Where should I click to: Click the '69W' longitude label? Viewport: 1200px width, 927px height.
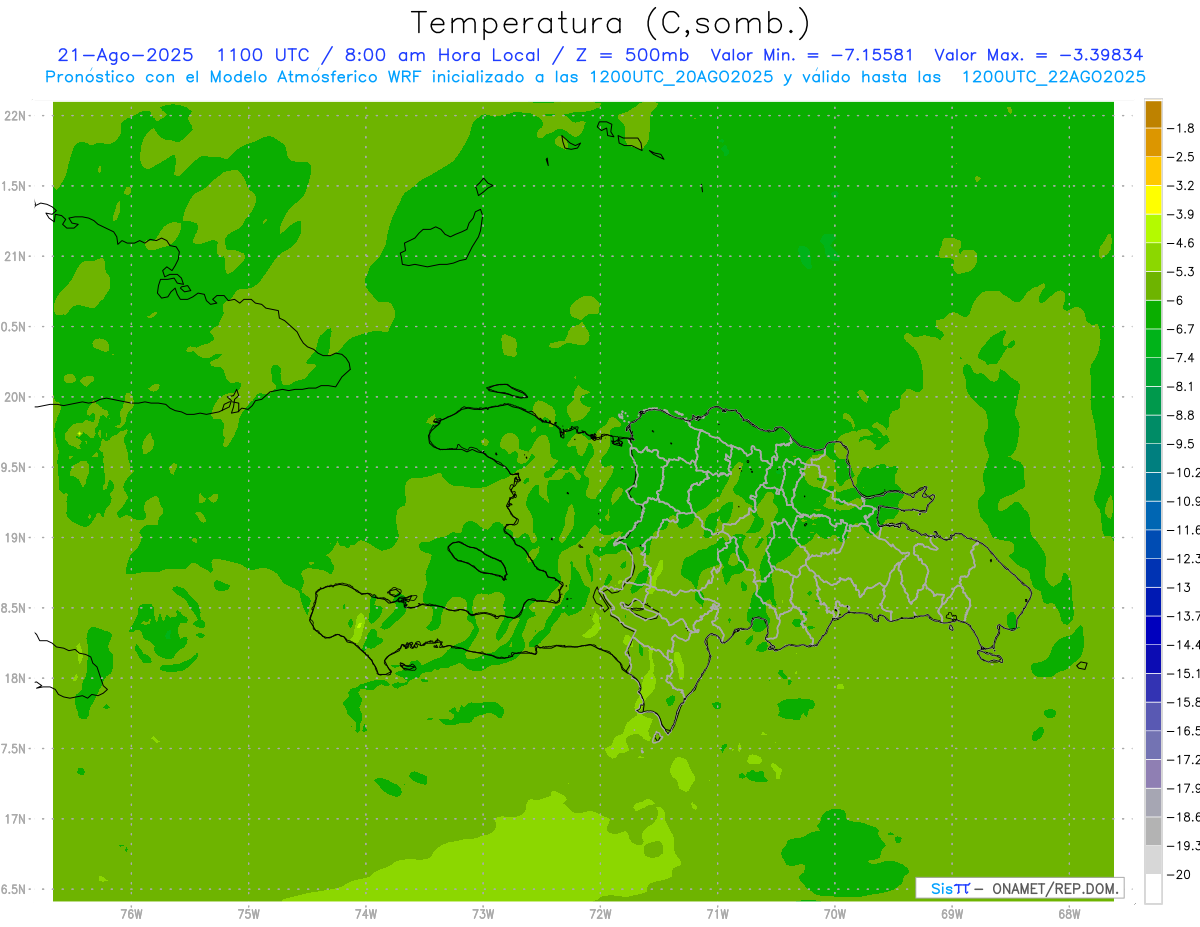(951, 914)
